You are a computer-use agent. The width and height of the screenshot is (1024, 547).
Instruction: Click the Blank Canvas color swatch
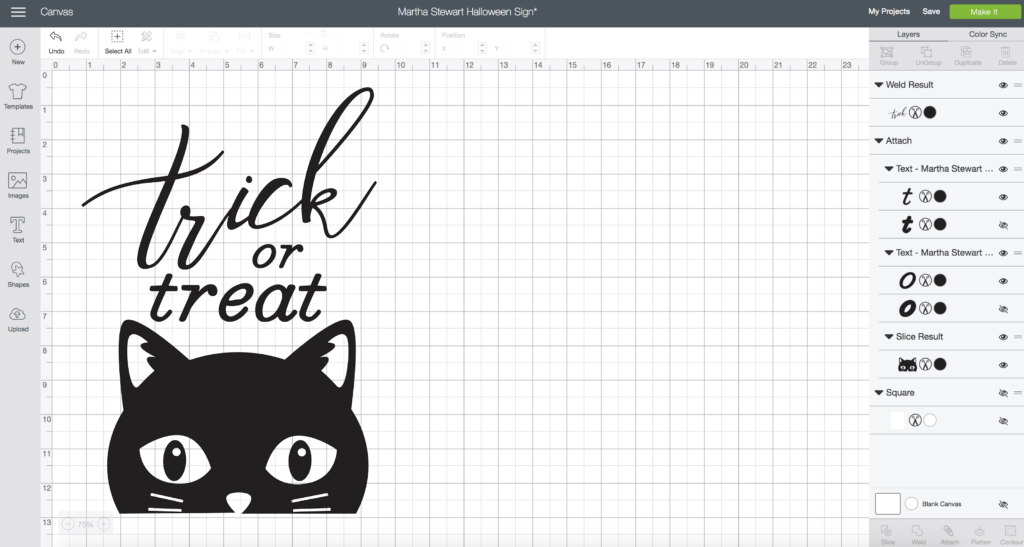click(x=911, y=504)
